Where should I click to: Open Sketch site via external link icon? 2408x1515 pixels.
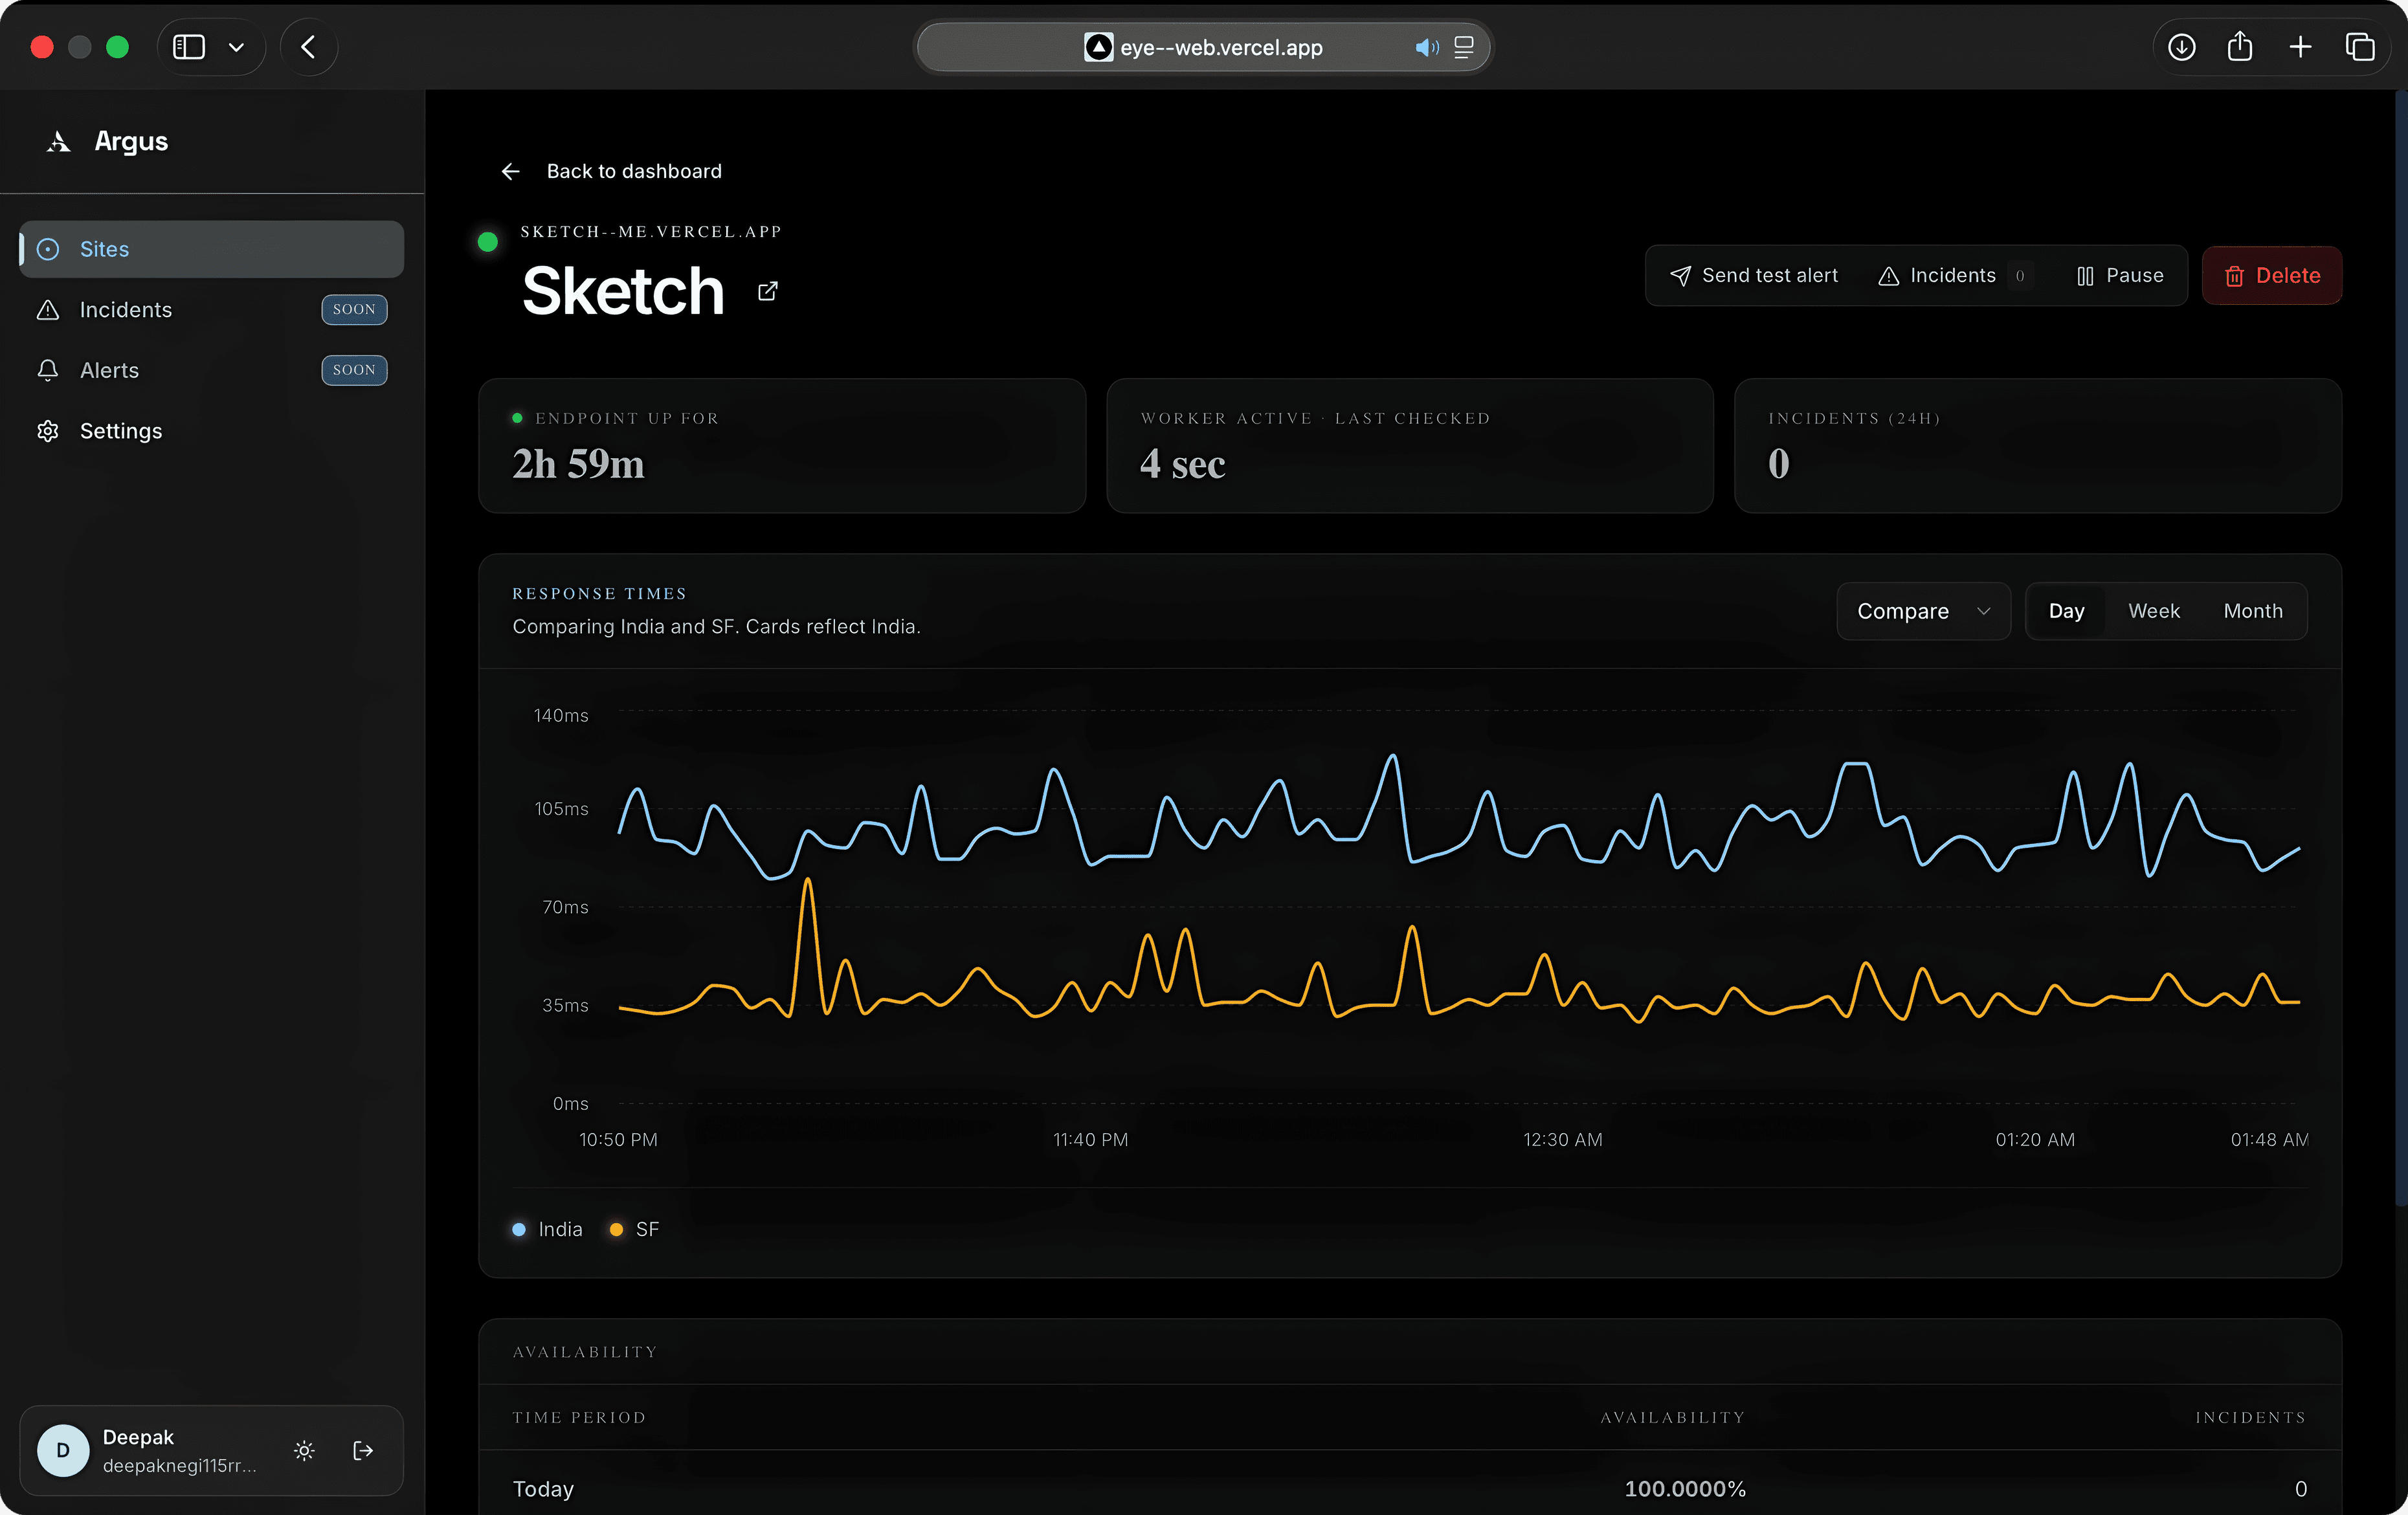(767, 291)
